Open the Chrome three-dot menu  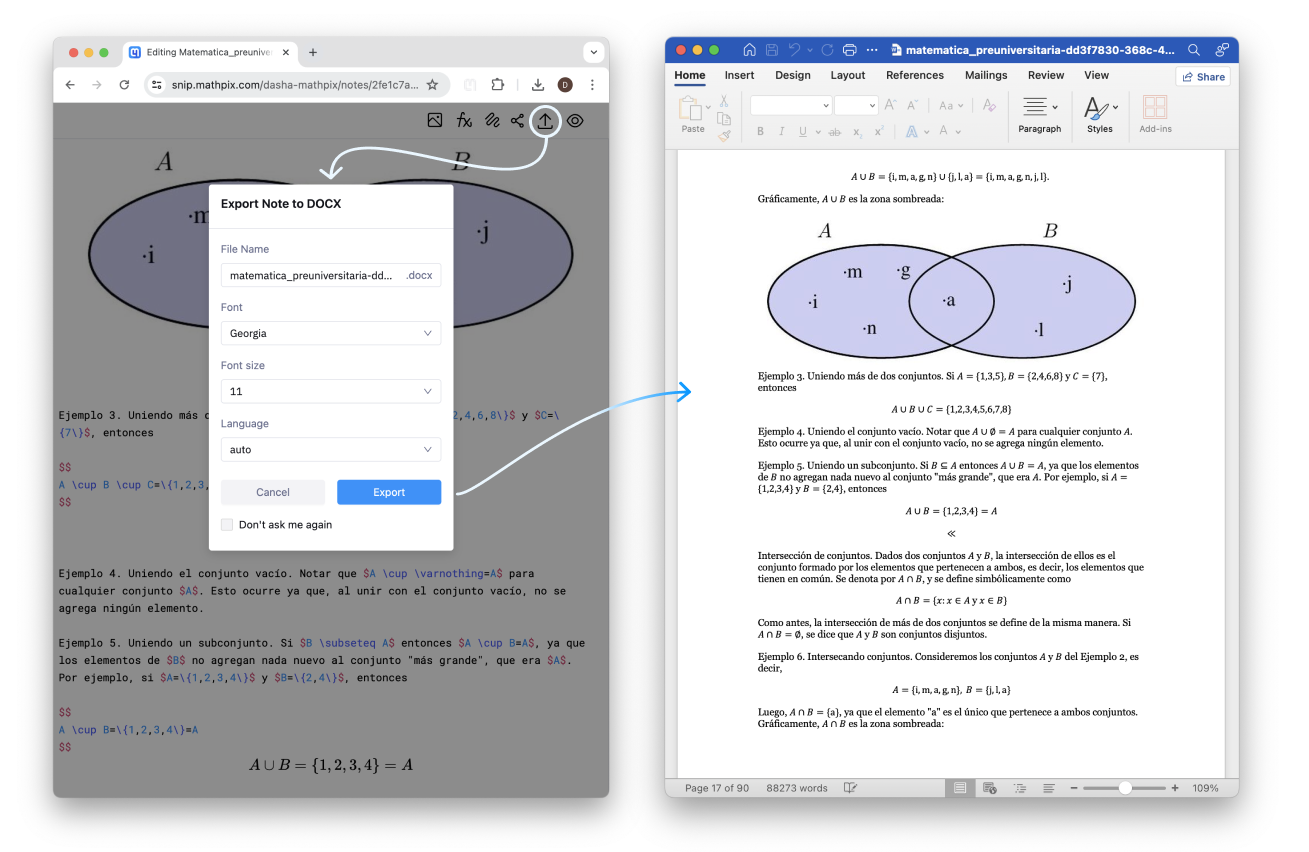point(592,85)
